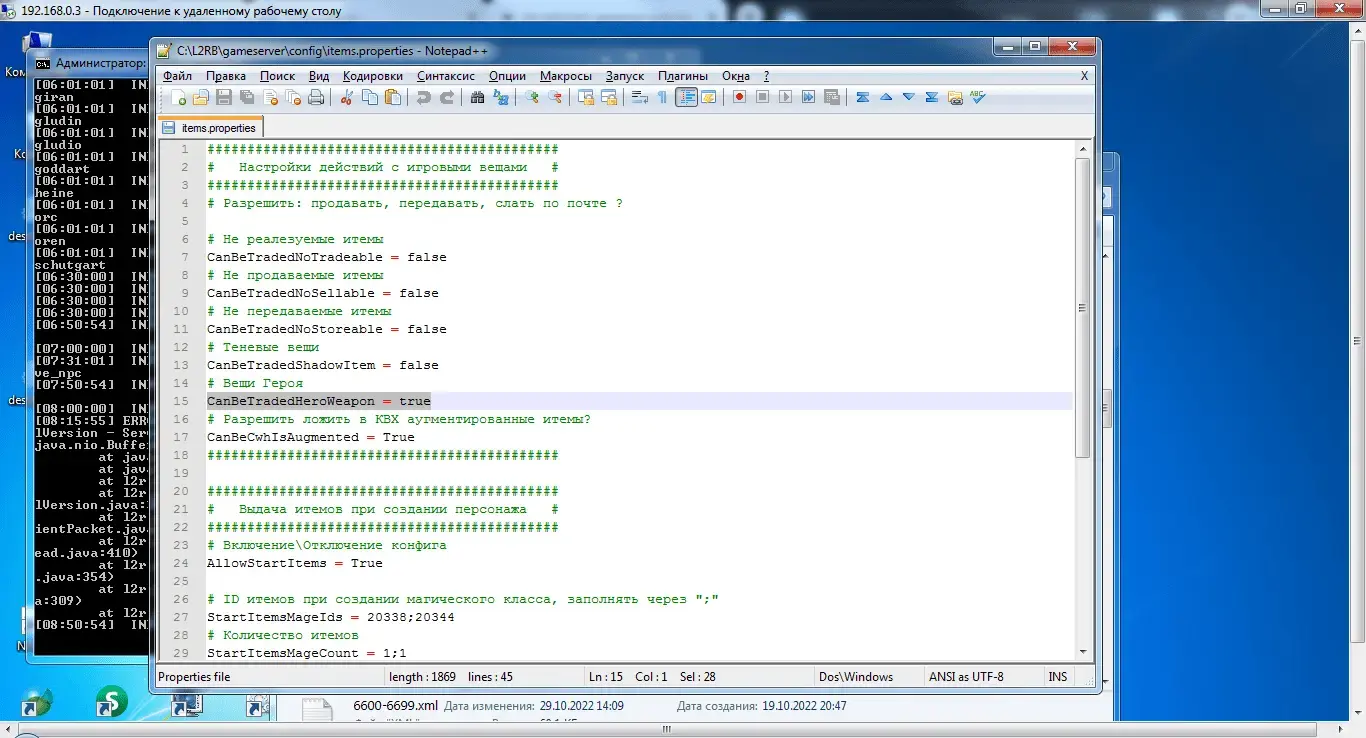Click the line StartItemsMageIds = 20338;20344
The height and width of the screenshot is (738, 1366).
pyautogui.click(x=331, y=617)
